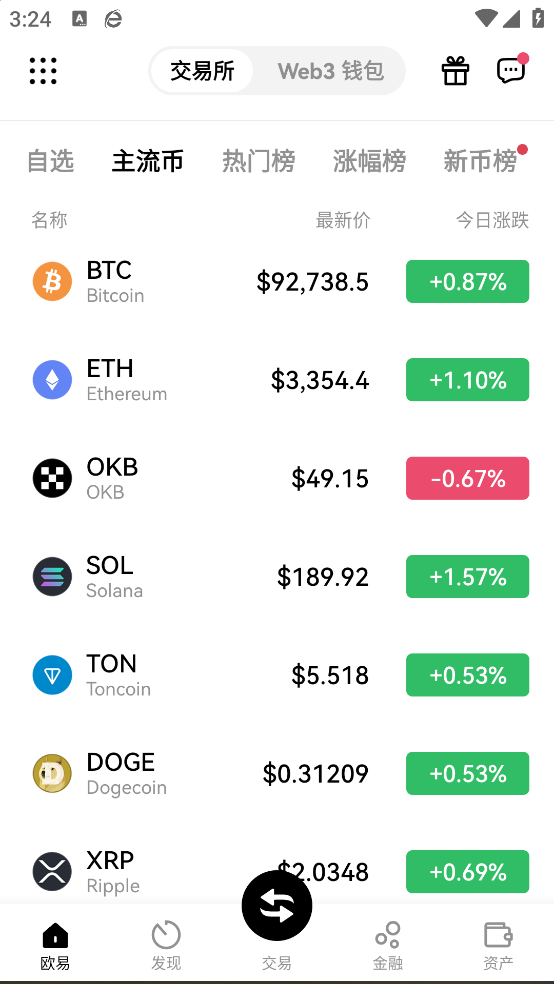Open the gift box rewards icon
554x984 pixels.
[455, 71]
